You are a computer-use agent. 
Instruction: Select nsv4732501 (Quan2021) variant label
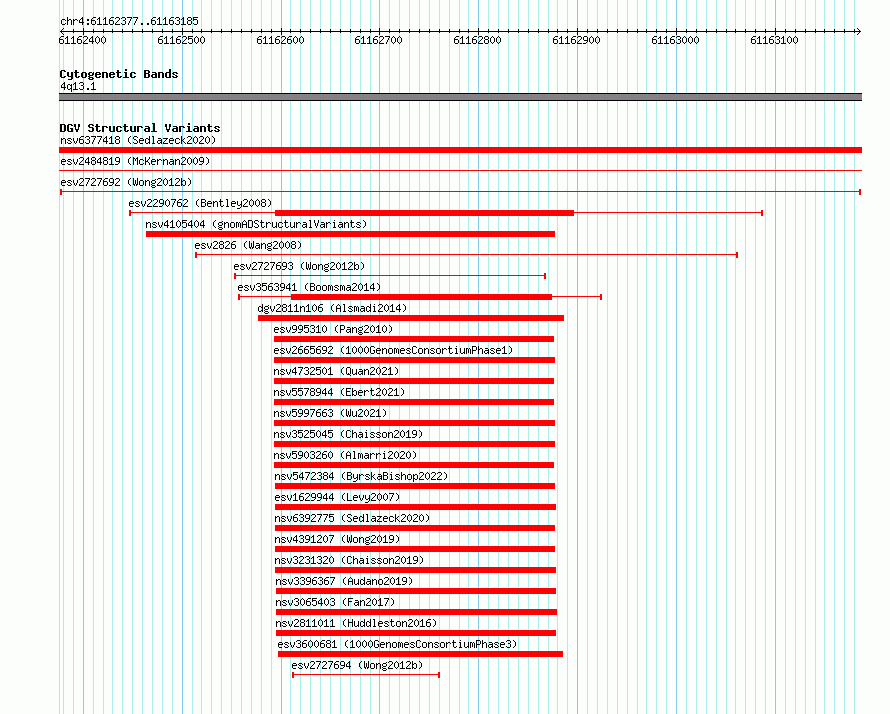pyautogui.click(x=336, y=371)
